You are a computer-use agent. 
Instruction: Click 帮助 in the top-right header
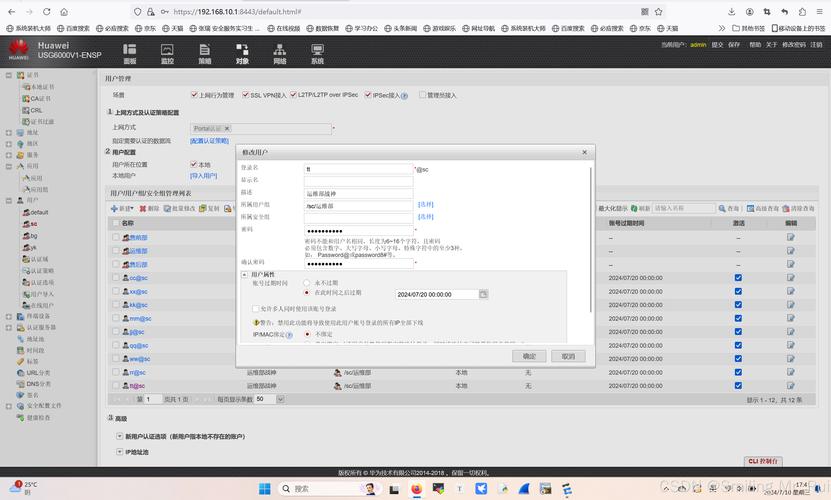[x=755, y=45]
